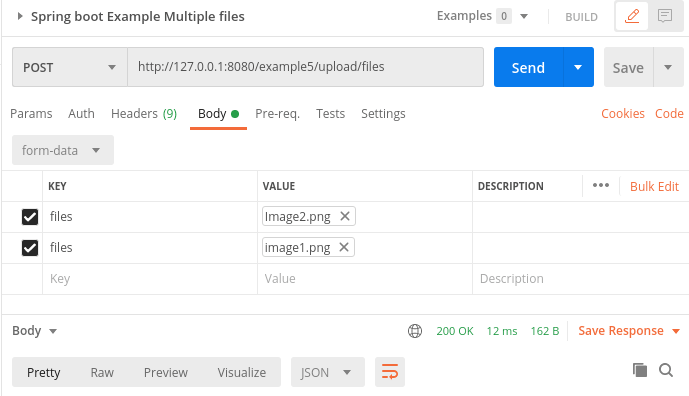Screen dimensions: 689x396
Task: Click the Examples 0 counter
Action: tap(504, 17)
